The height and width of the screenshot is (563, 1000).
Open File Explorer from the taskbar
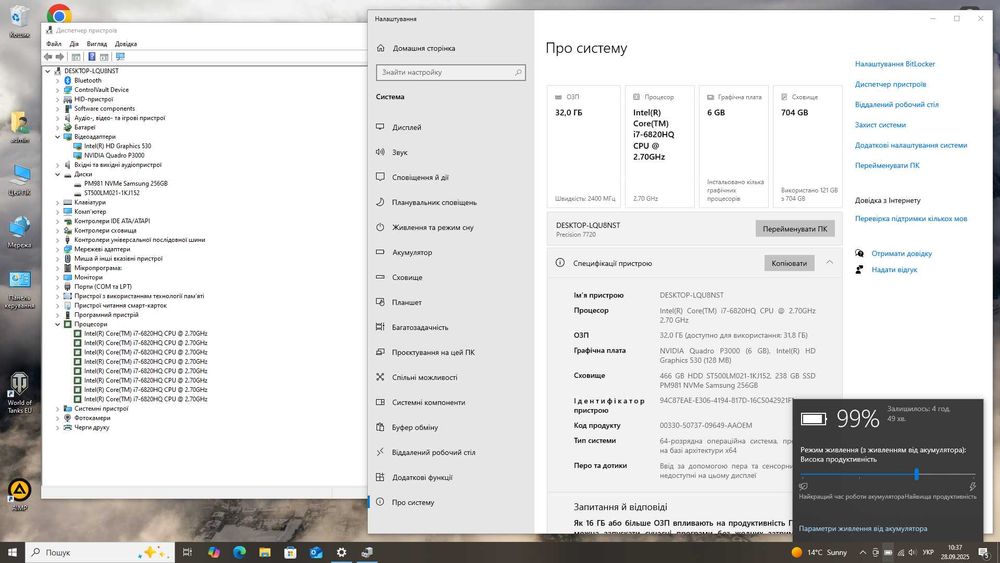click(x=265, y=552)
